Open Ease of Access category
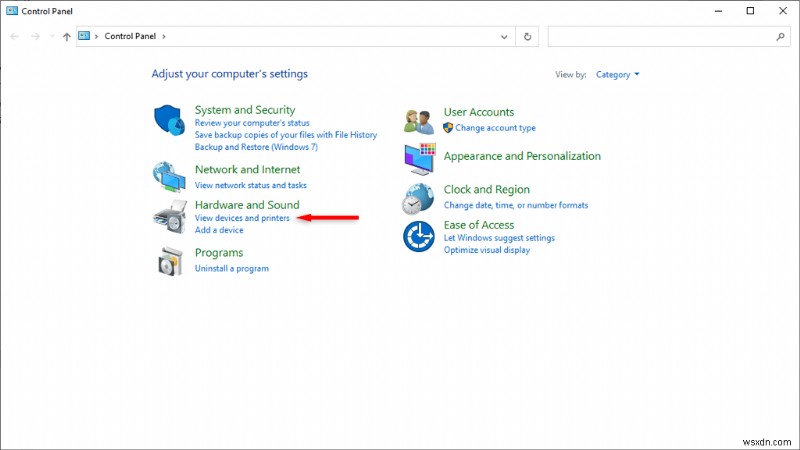Viewport: 800px width, 450px height. pos(479,225)
